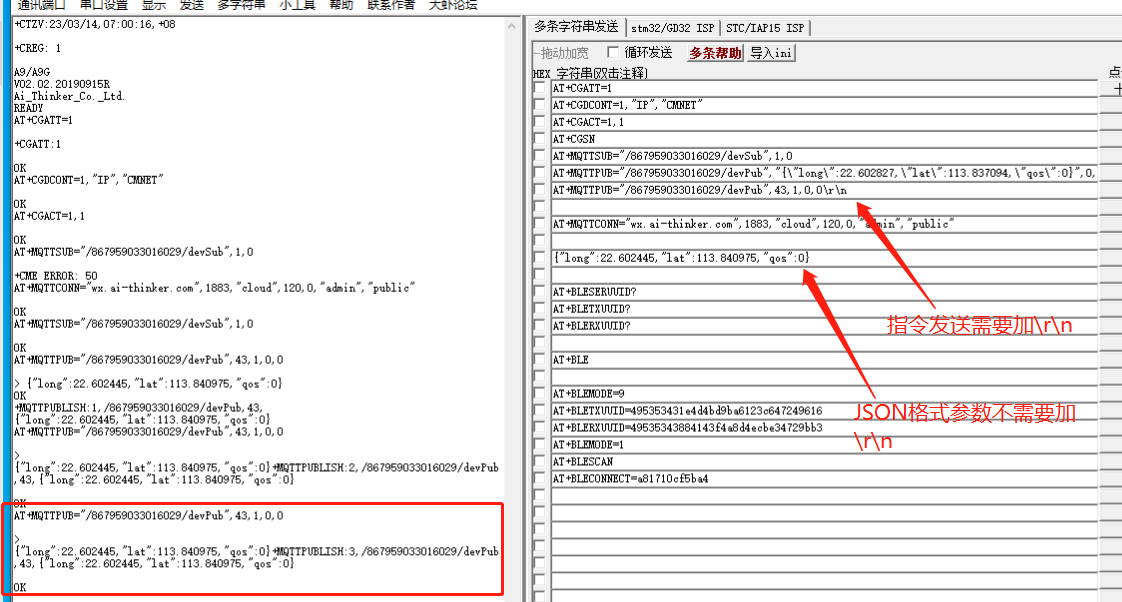1122x602 pixels.
Task: Click the 字符串(双击注释) column header
Action: click(x=602, y=73)
